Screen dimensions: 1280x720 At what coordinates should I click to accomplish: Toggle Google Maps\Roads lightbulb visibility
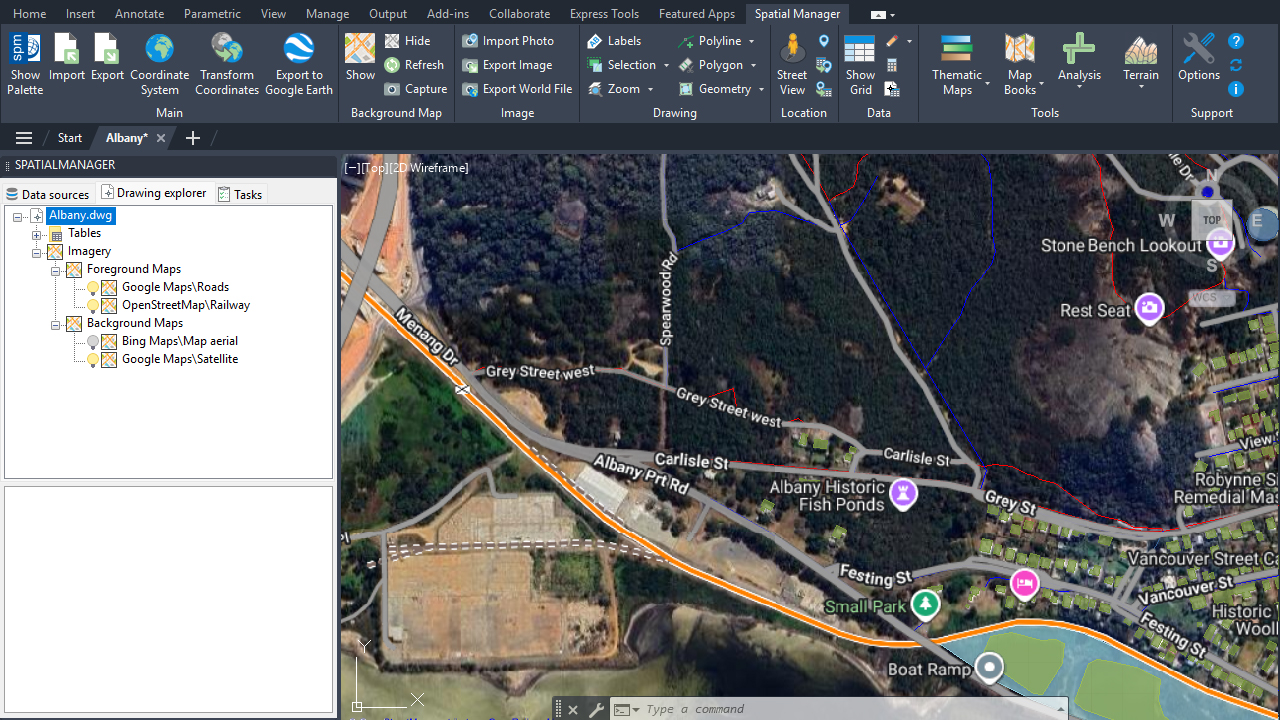[93, 288]
